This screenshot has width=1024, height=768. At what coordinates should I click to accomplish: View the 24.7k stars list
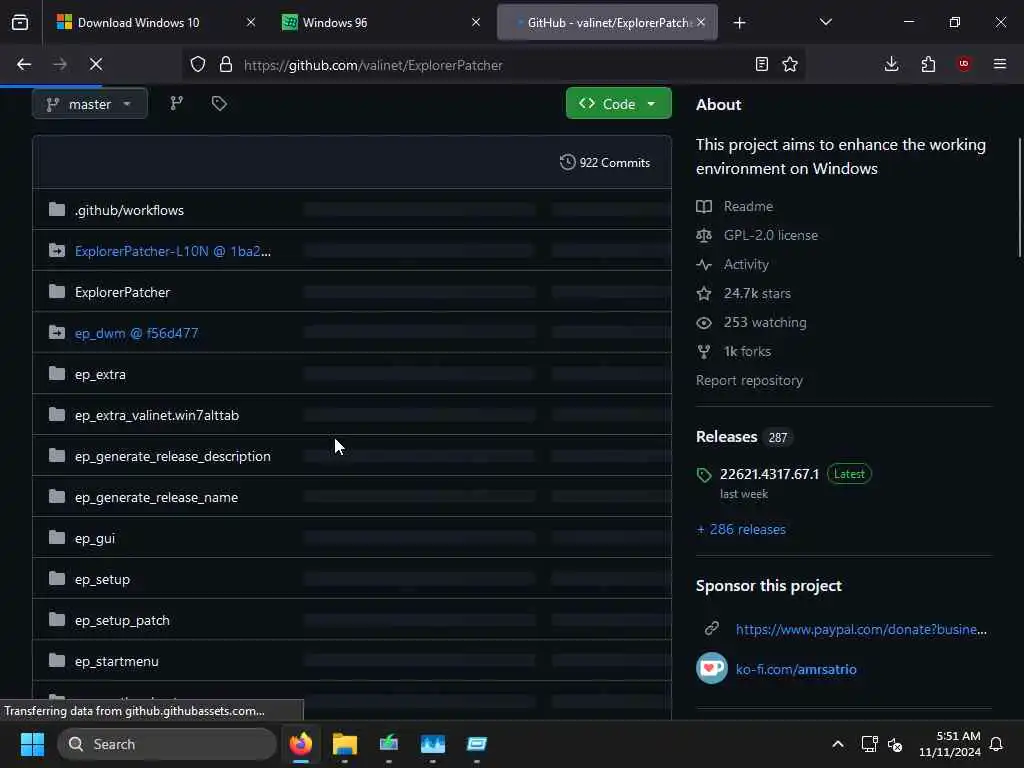click(x=743, y=293)
